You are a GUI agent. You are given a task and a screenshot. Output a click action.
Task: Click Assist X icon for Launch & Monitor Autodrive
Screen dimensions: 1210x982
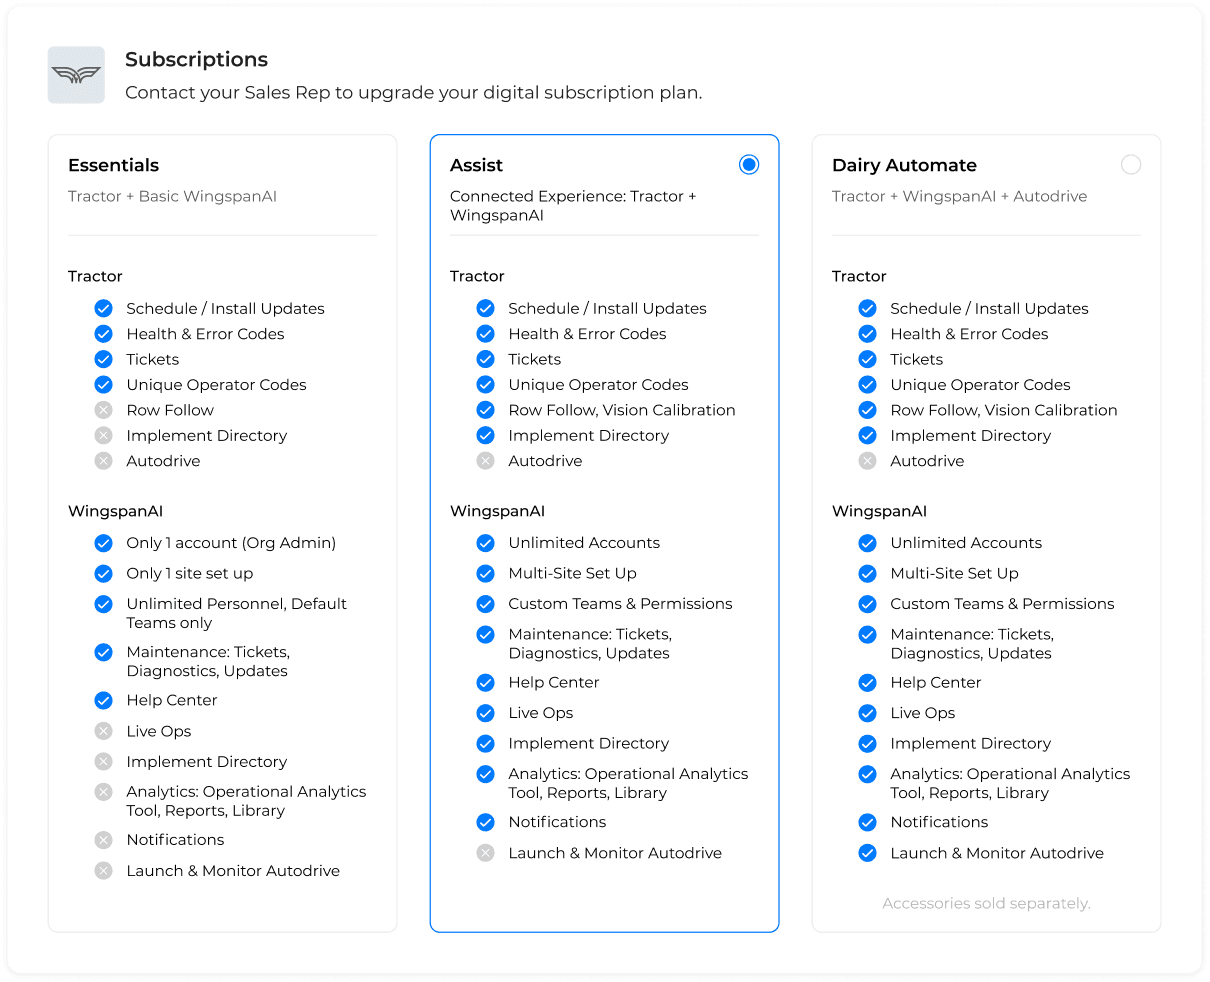[x=485, y=853]
